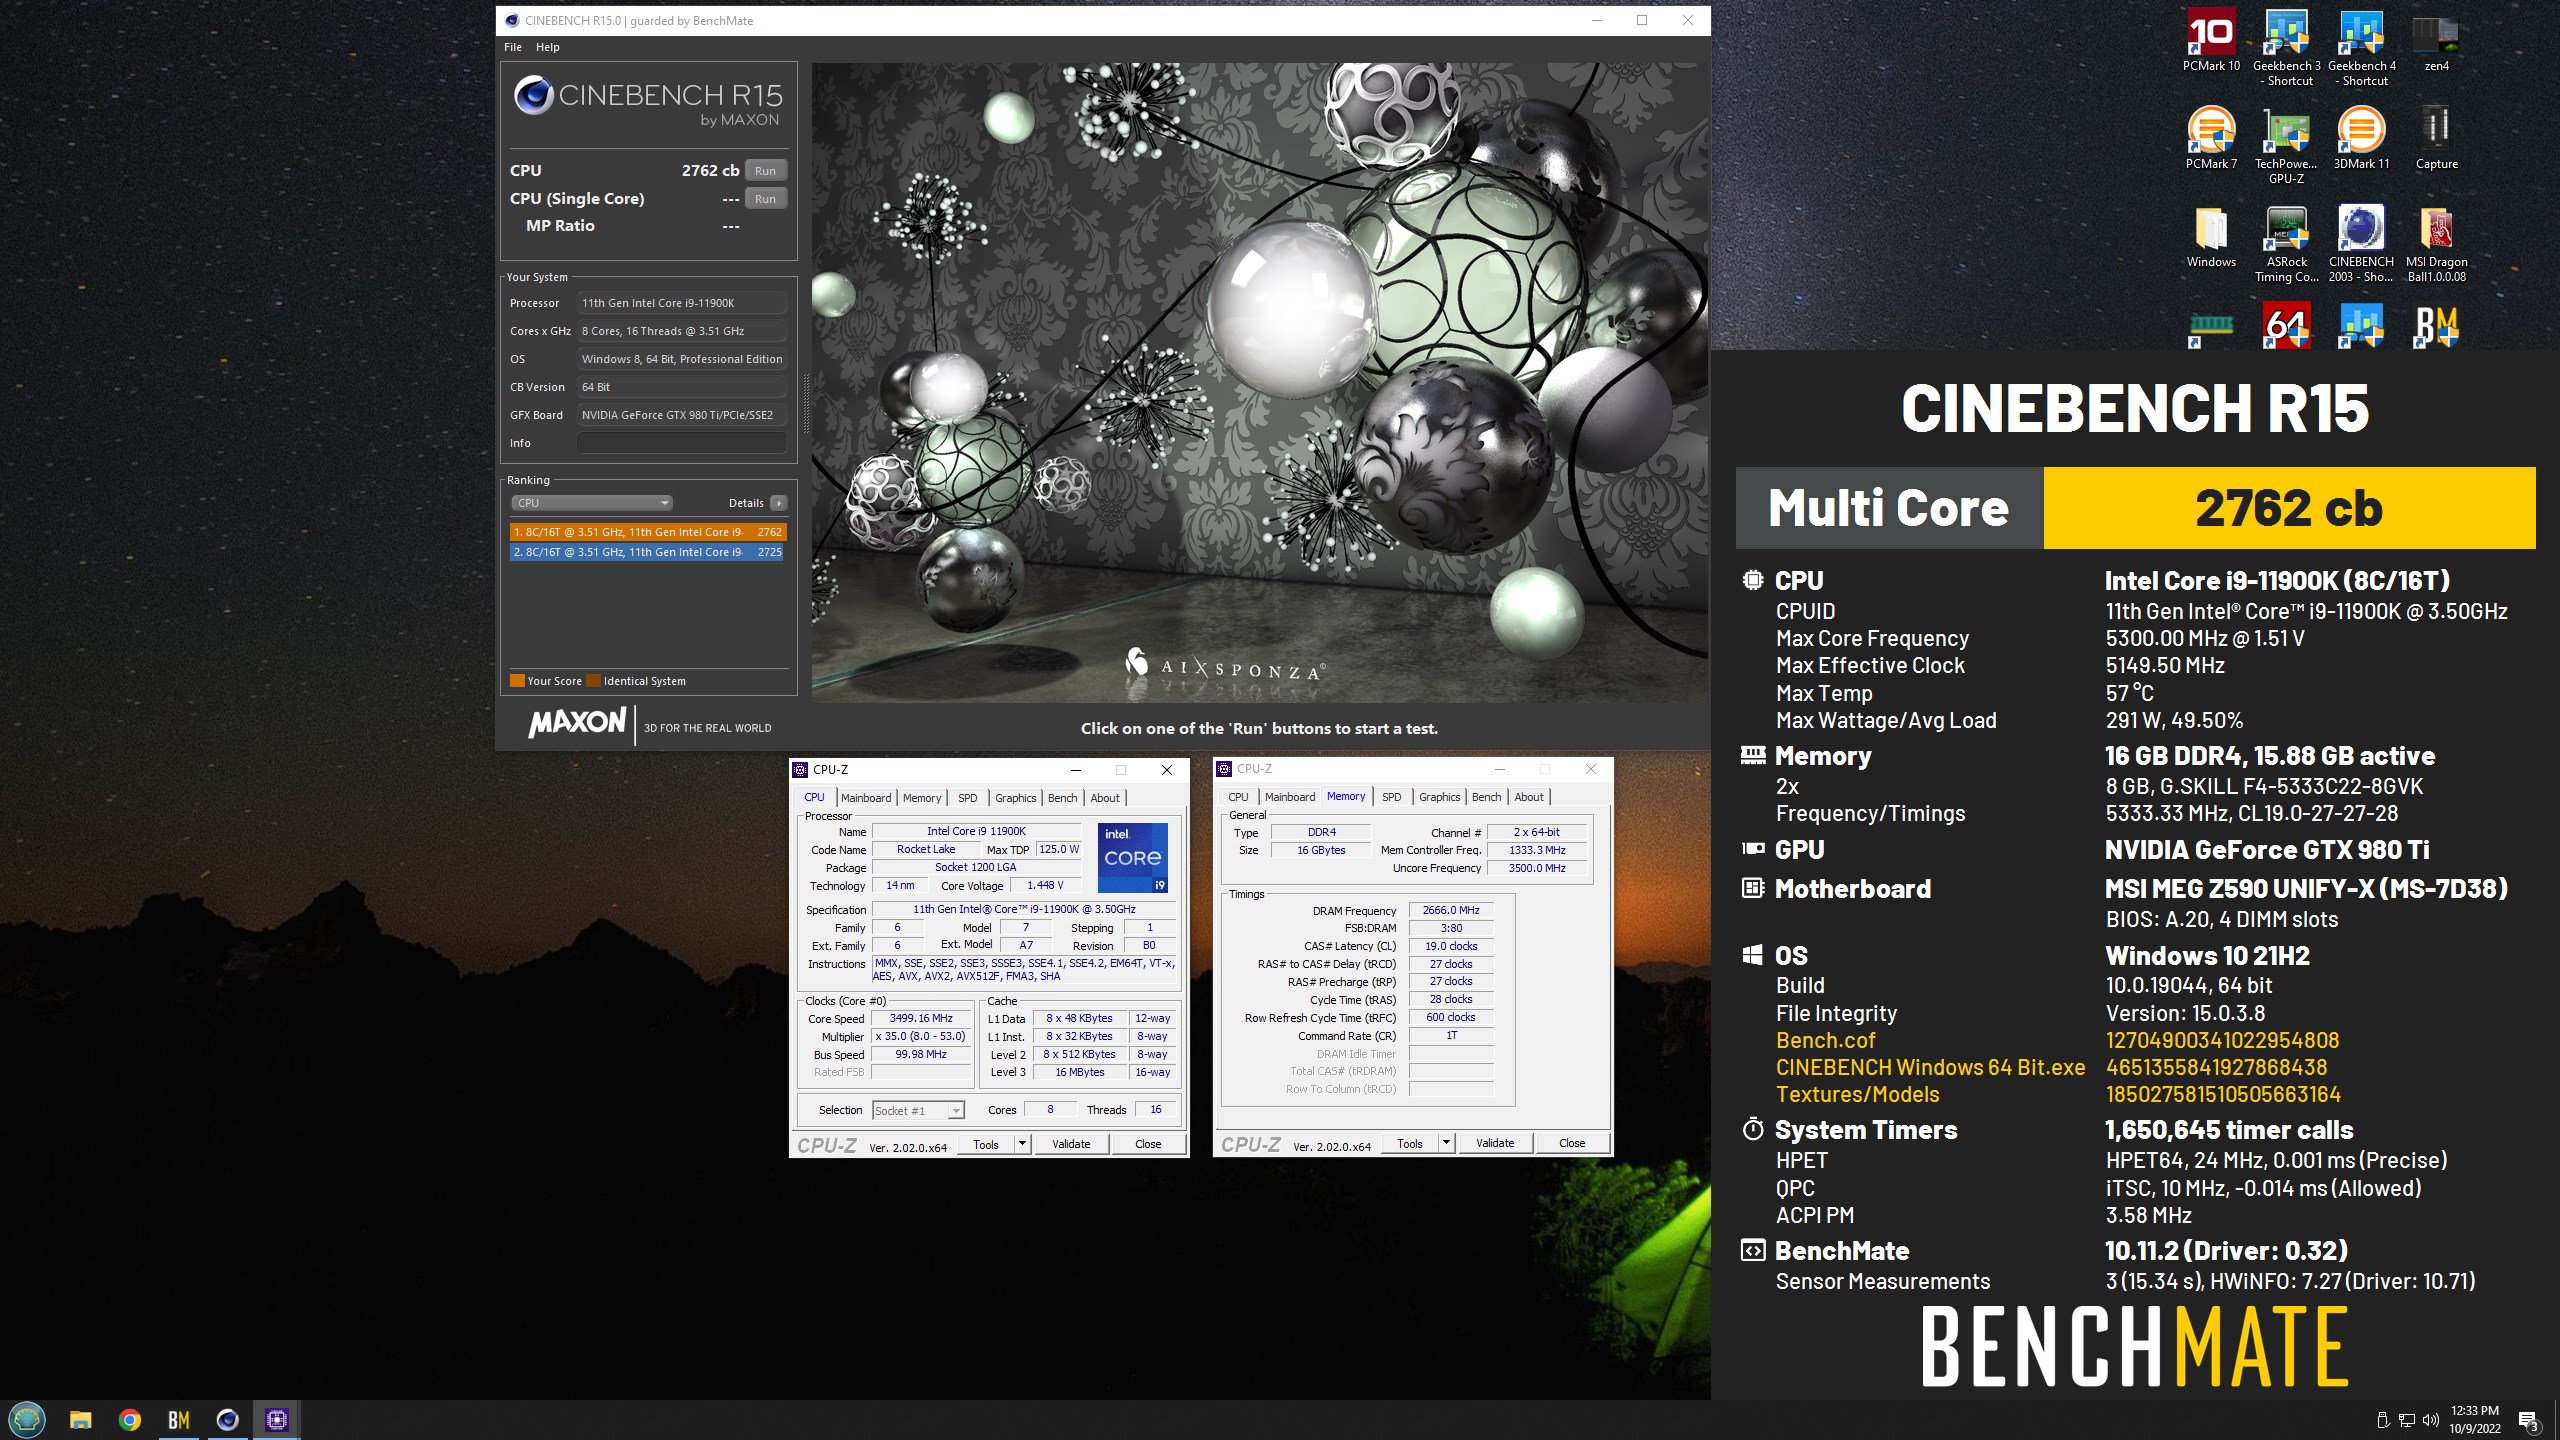
Task: Click the rendered spheres image in Cinebench
Action: coord(1260,383)
